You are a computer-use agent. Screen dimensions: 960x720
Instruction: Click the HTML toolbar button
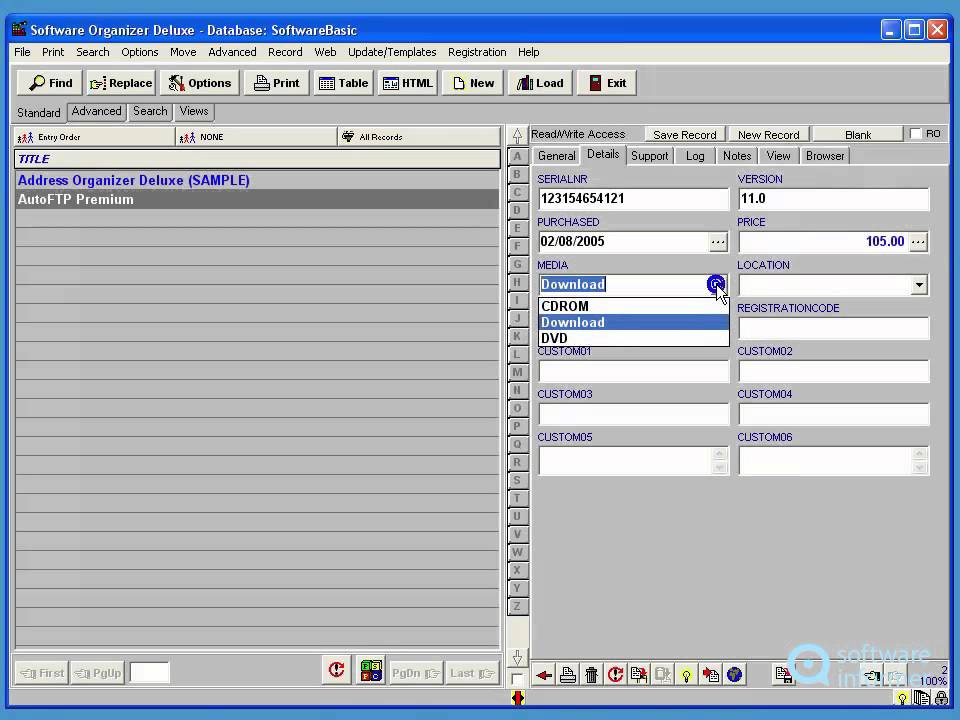(408, 83)
